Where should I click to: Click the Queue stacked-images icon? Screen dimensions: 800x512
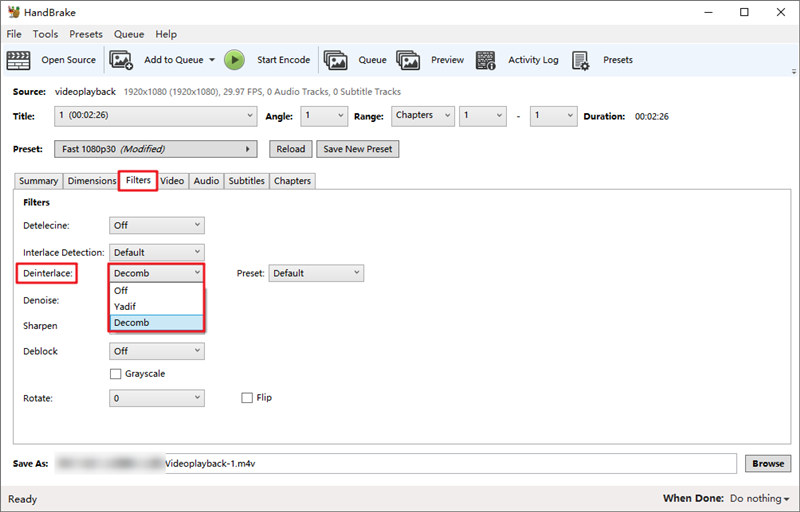[x=336, y=60]
